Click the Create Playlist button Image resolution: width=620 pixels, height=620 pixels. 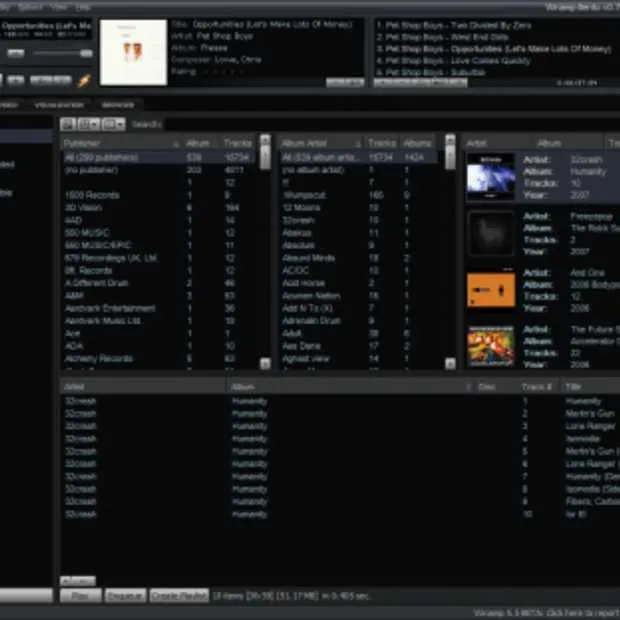tap(179, 595)
